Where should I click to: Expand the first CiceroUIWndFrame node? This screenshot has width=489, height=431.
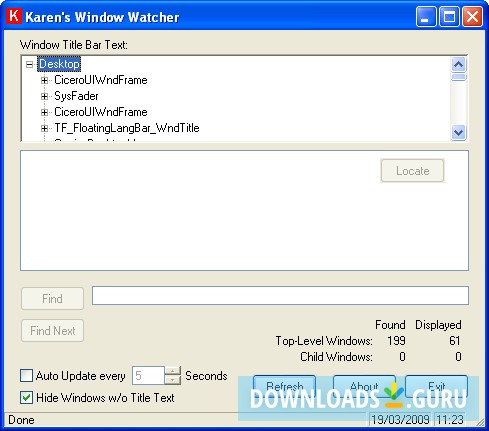click(x=44, y=80)
